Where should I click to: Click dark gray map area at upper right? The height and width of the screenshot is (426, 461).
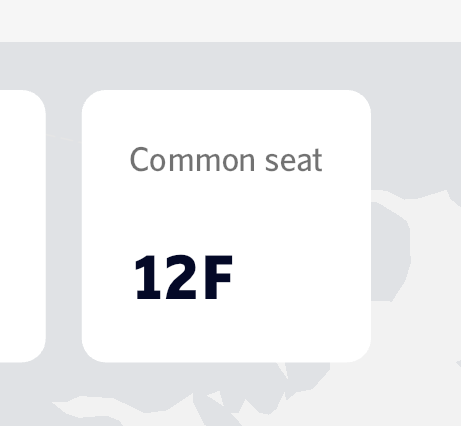(x=417, y=117)
